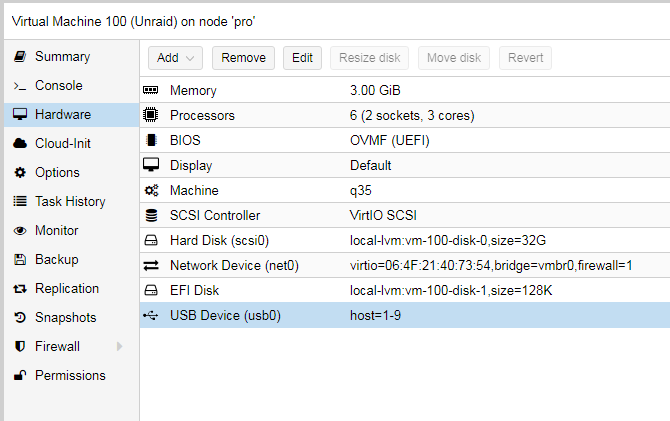
Task: Click the Snapshots history icon
Action: point(20,318)
